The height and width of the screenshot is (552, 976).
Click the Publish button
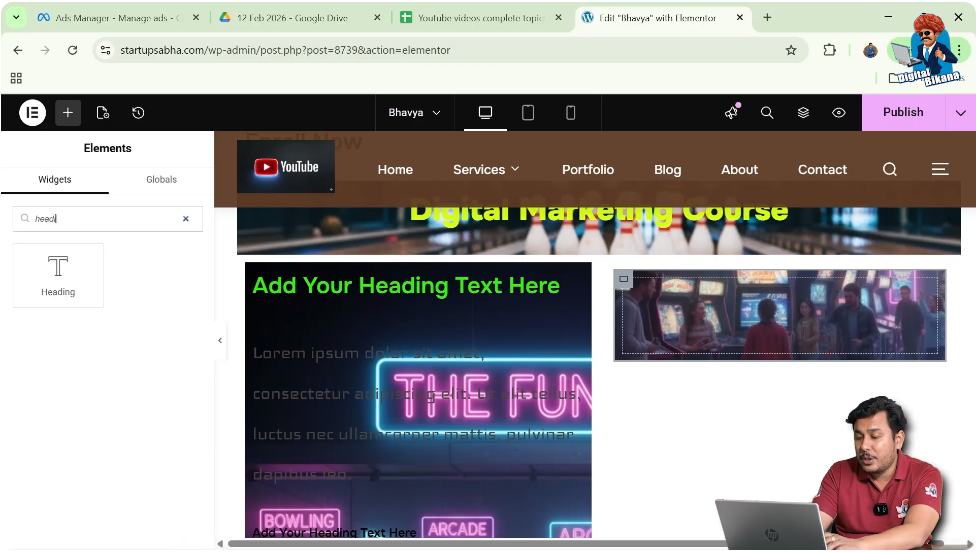pos(902,113)
